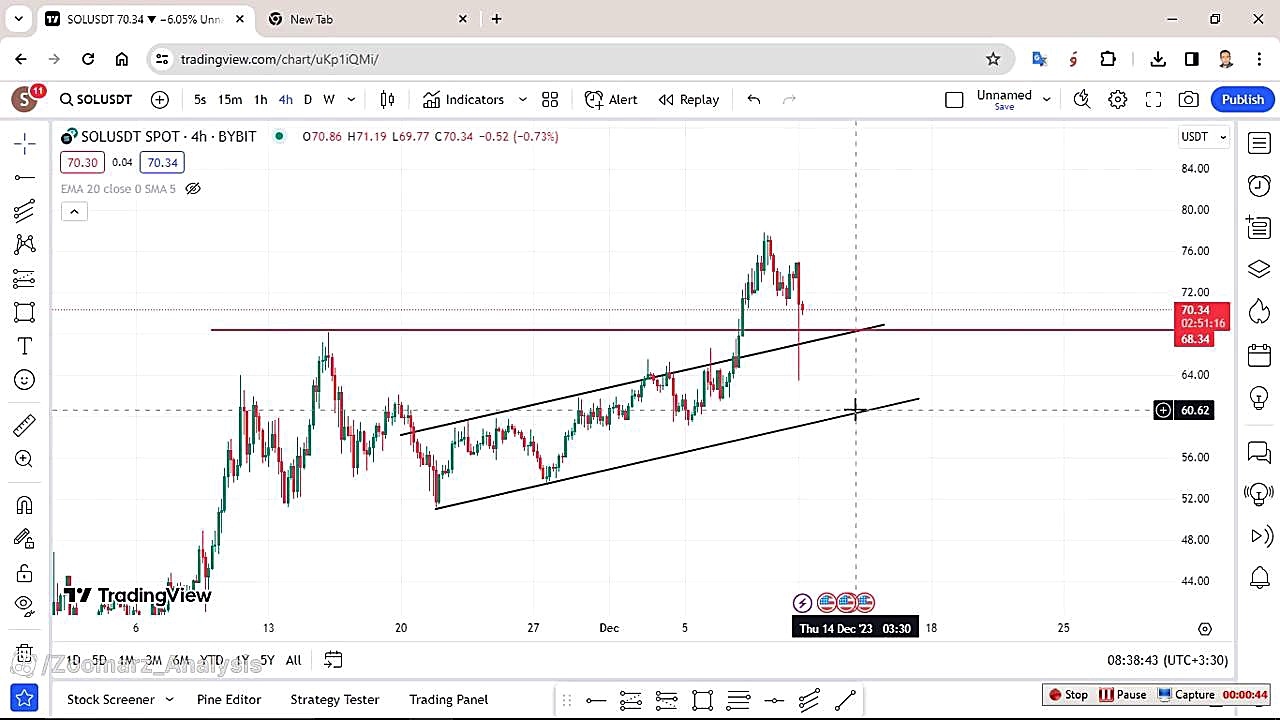Open the emoji icons tool
This screenshot has width=1280, height=720.
click(25, 380)
